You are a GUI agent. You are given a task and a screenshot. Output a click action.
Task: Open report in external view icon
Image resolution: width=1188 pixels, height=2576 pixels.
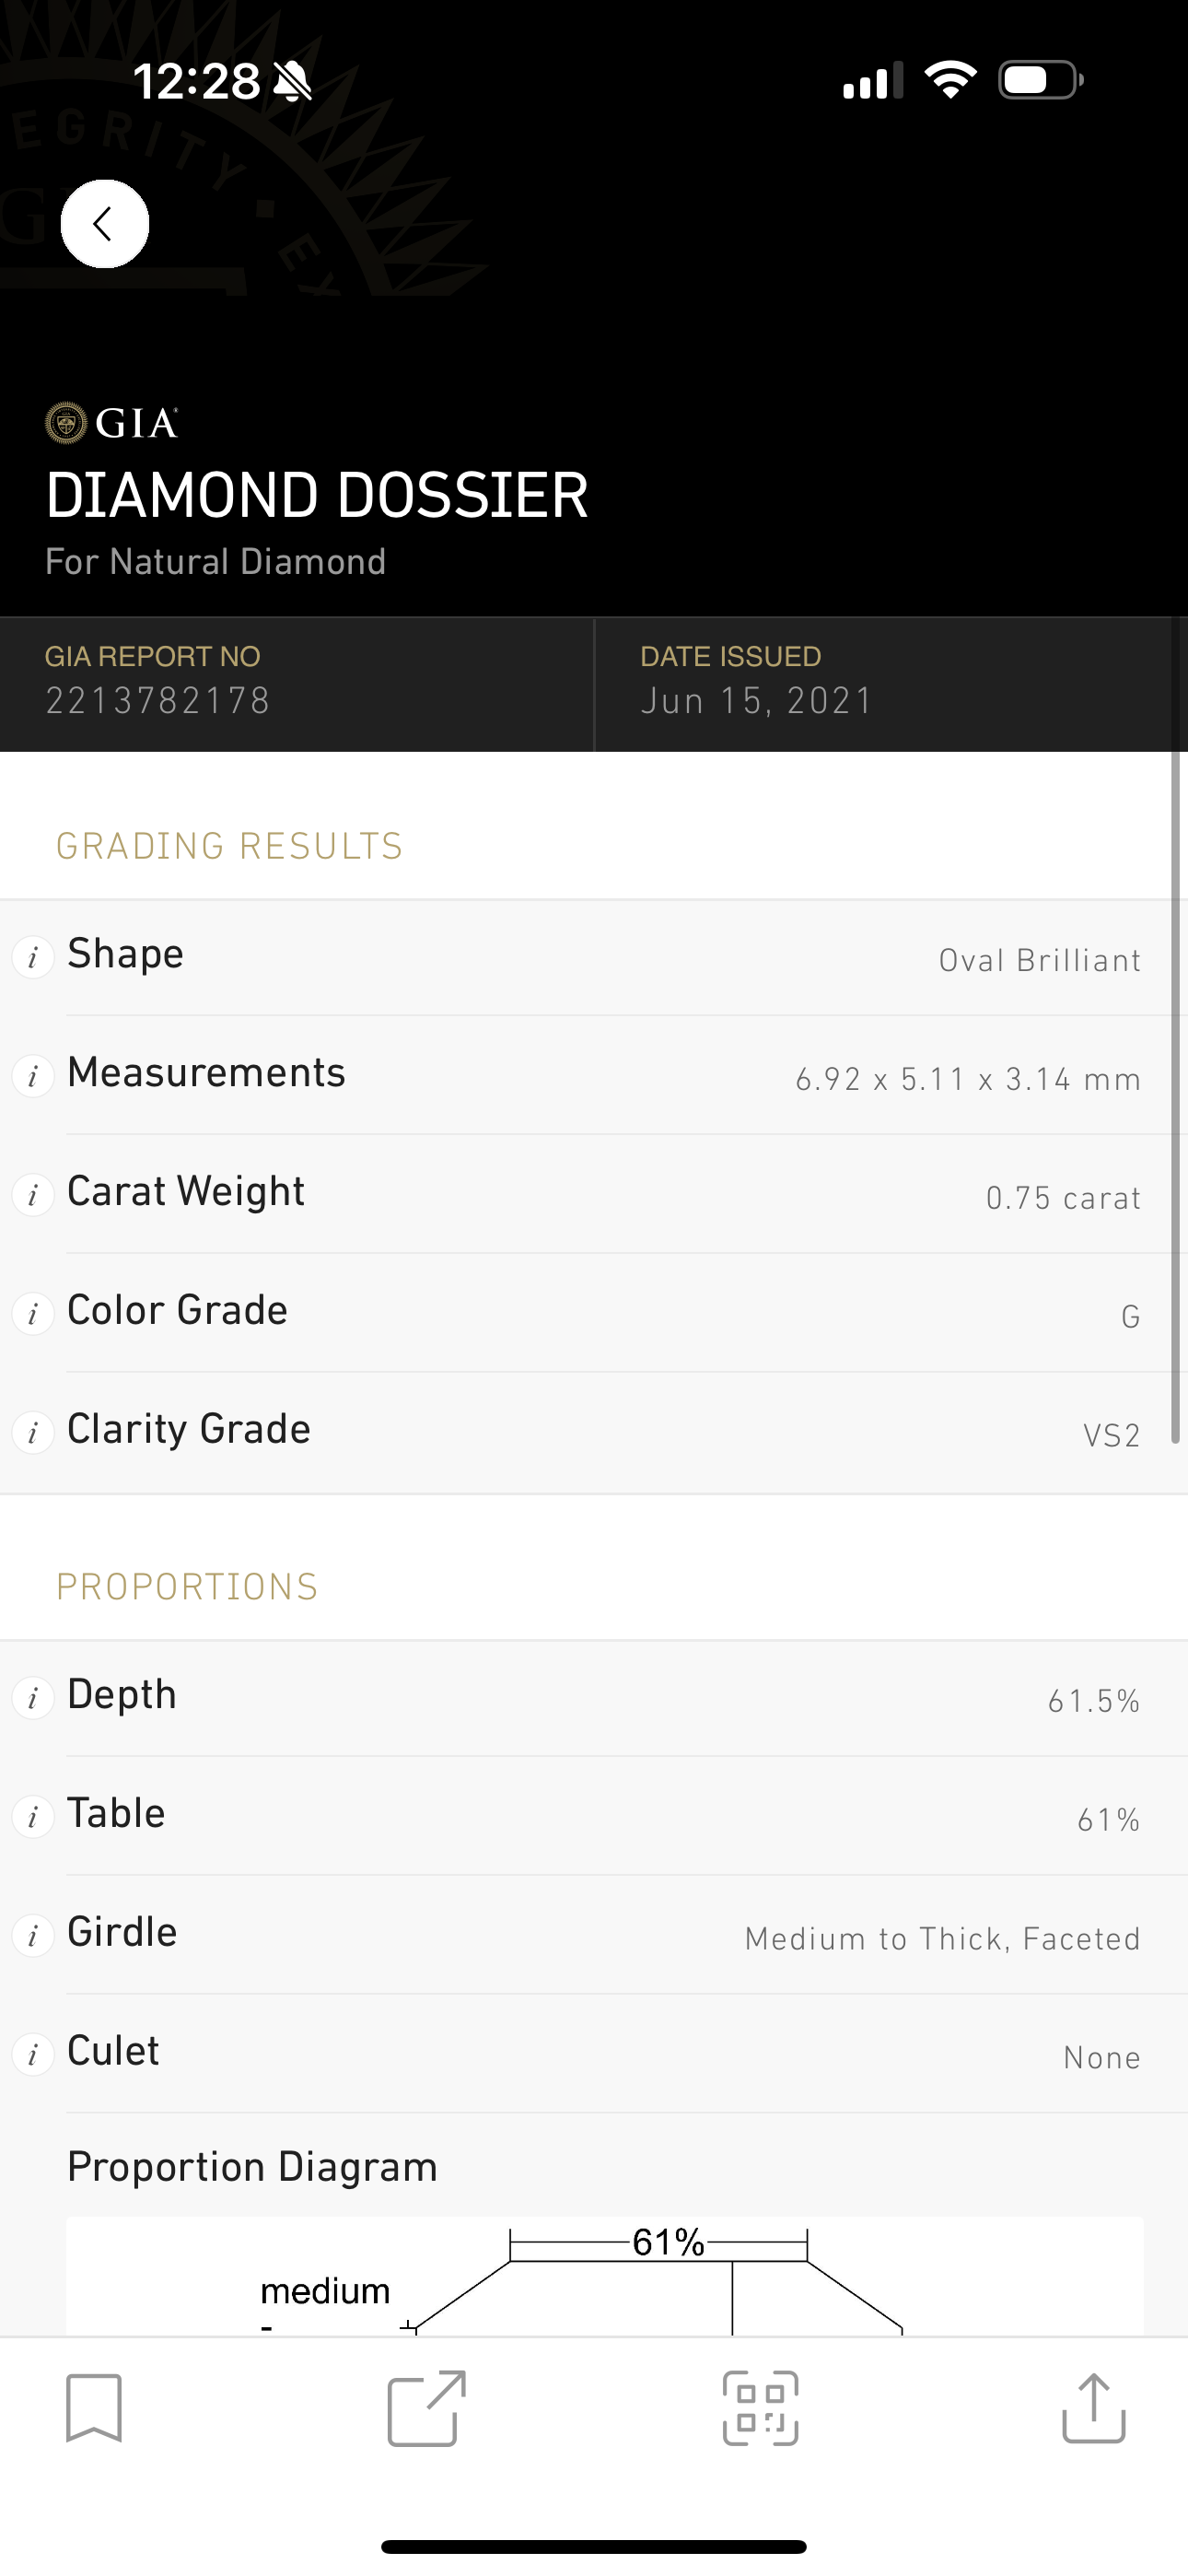427,2408
